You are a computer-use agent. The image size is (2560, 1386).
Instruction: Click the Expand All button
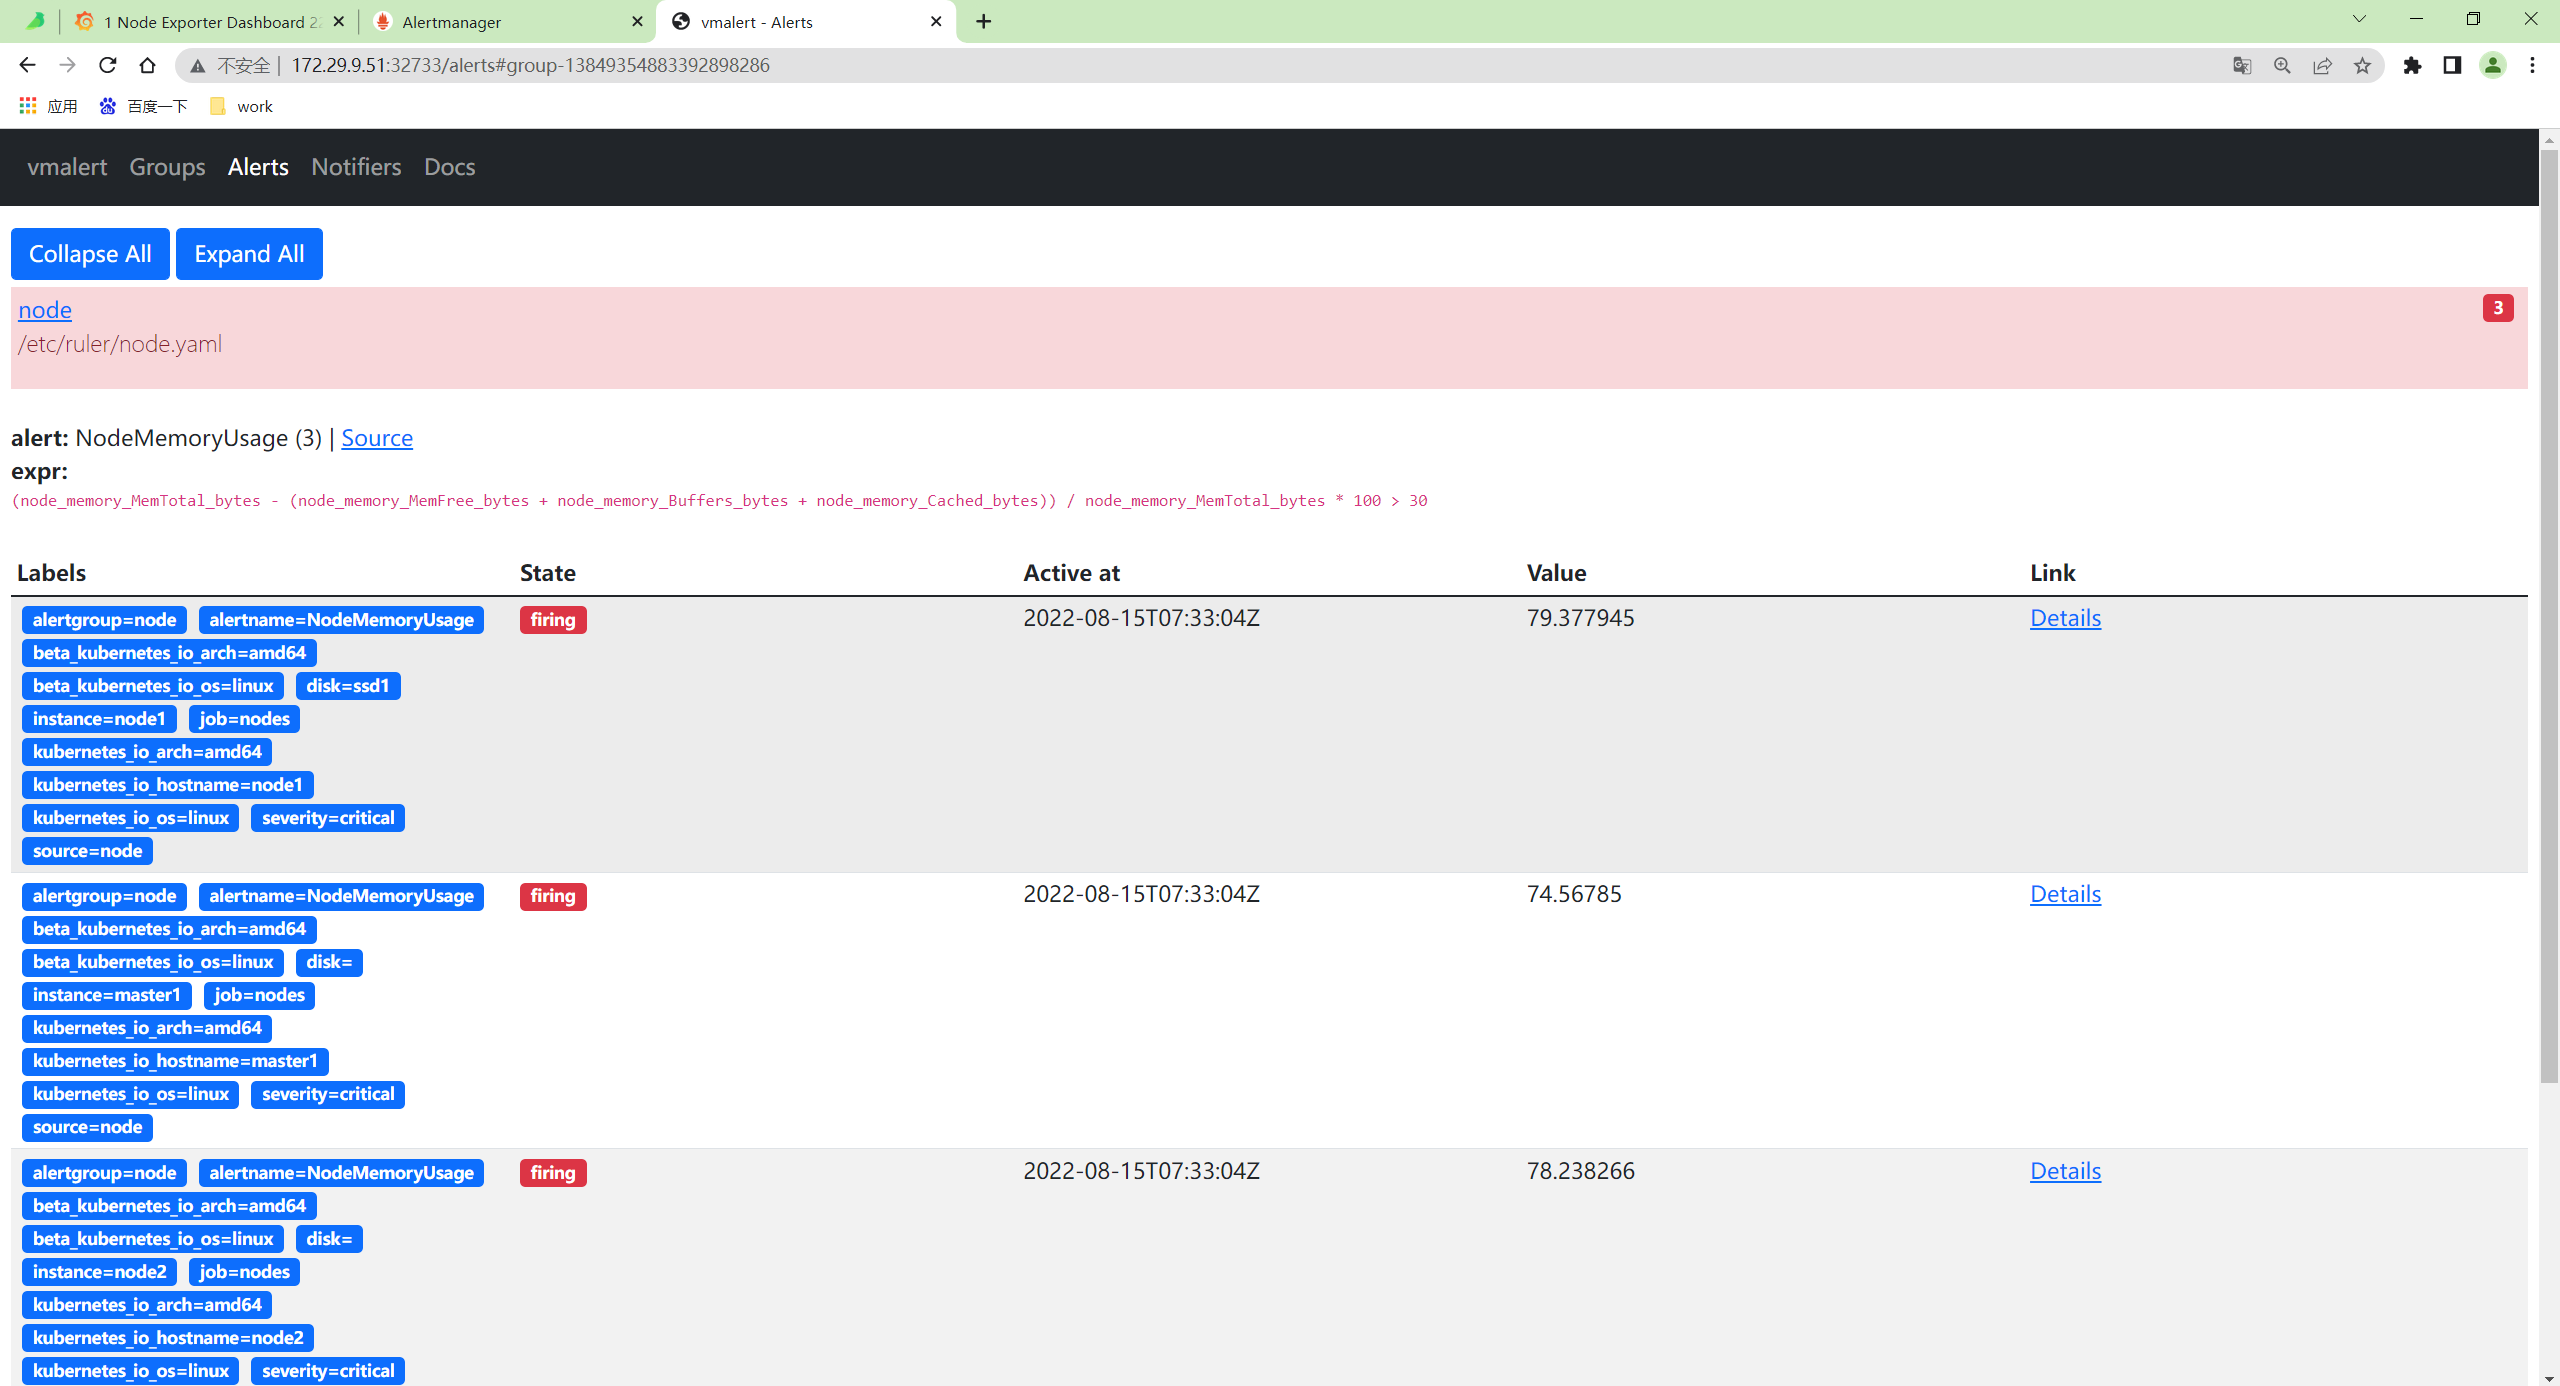(249, 253)
